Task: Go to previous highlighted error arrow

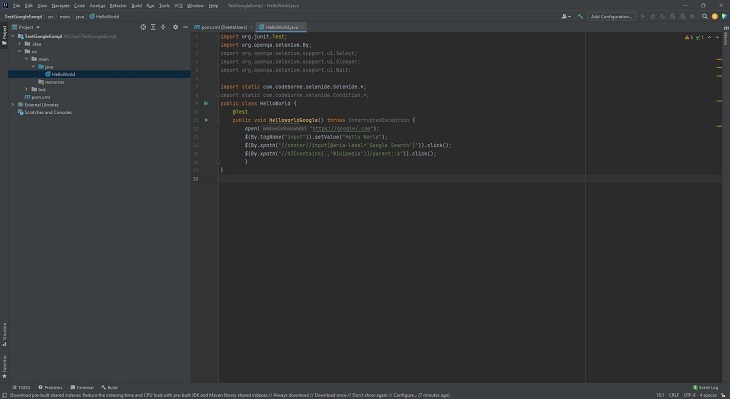Action: (710, 37)
